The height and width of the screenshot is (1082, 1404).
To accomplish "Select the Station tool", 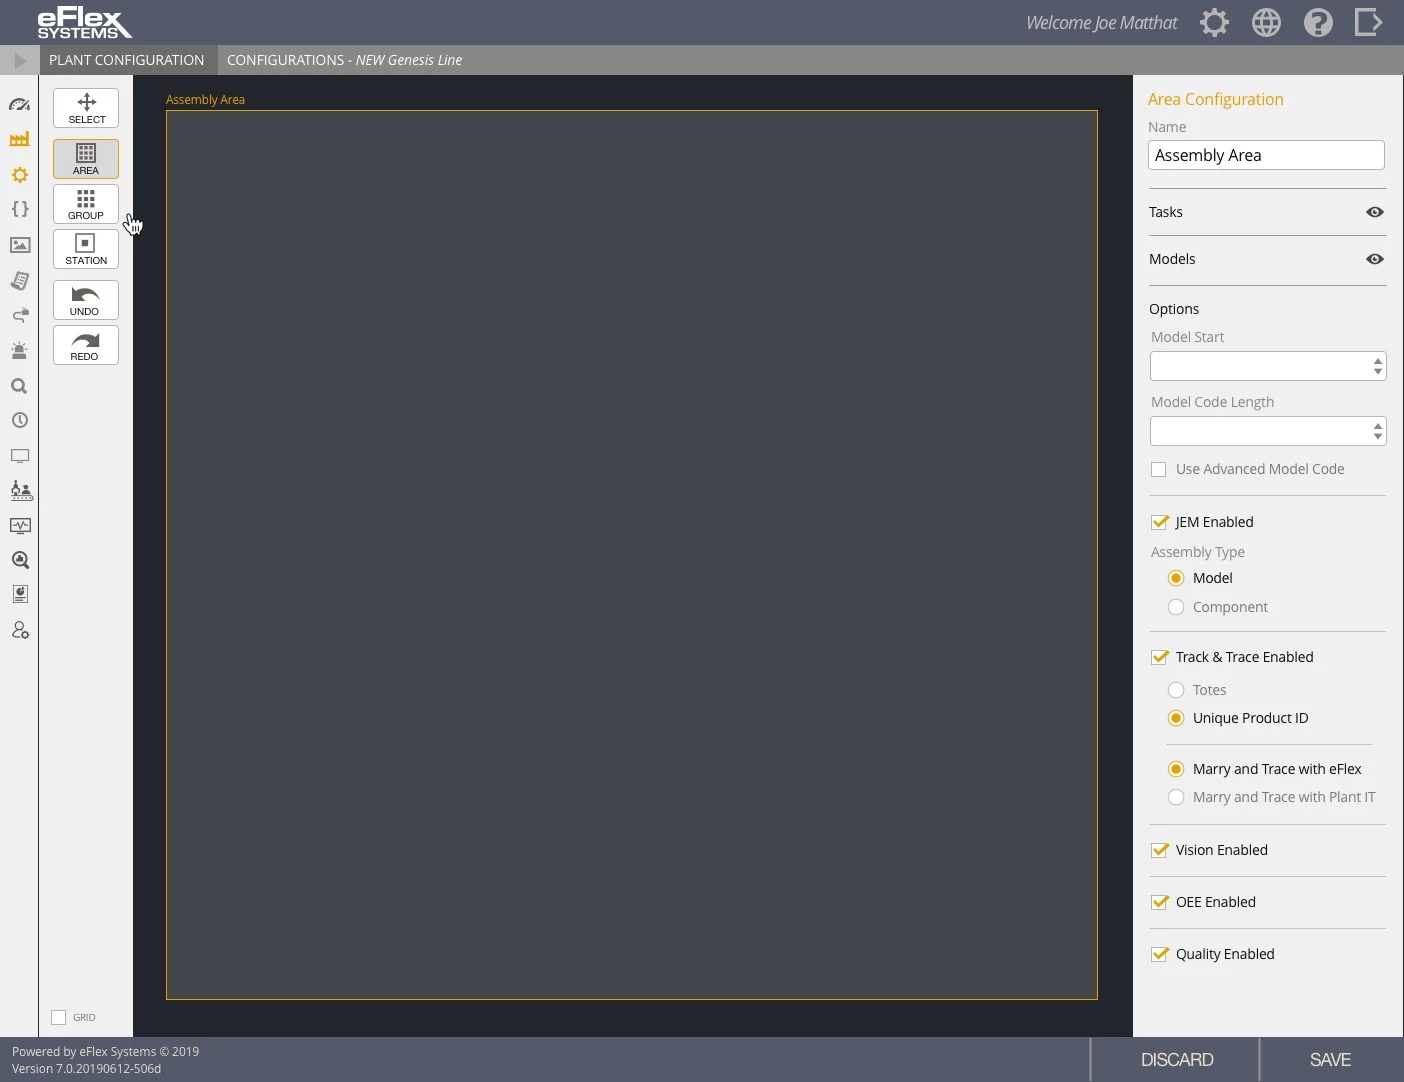I will click(x=86, y=249).
